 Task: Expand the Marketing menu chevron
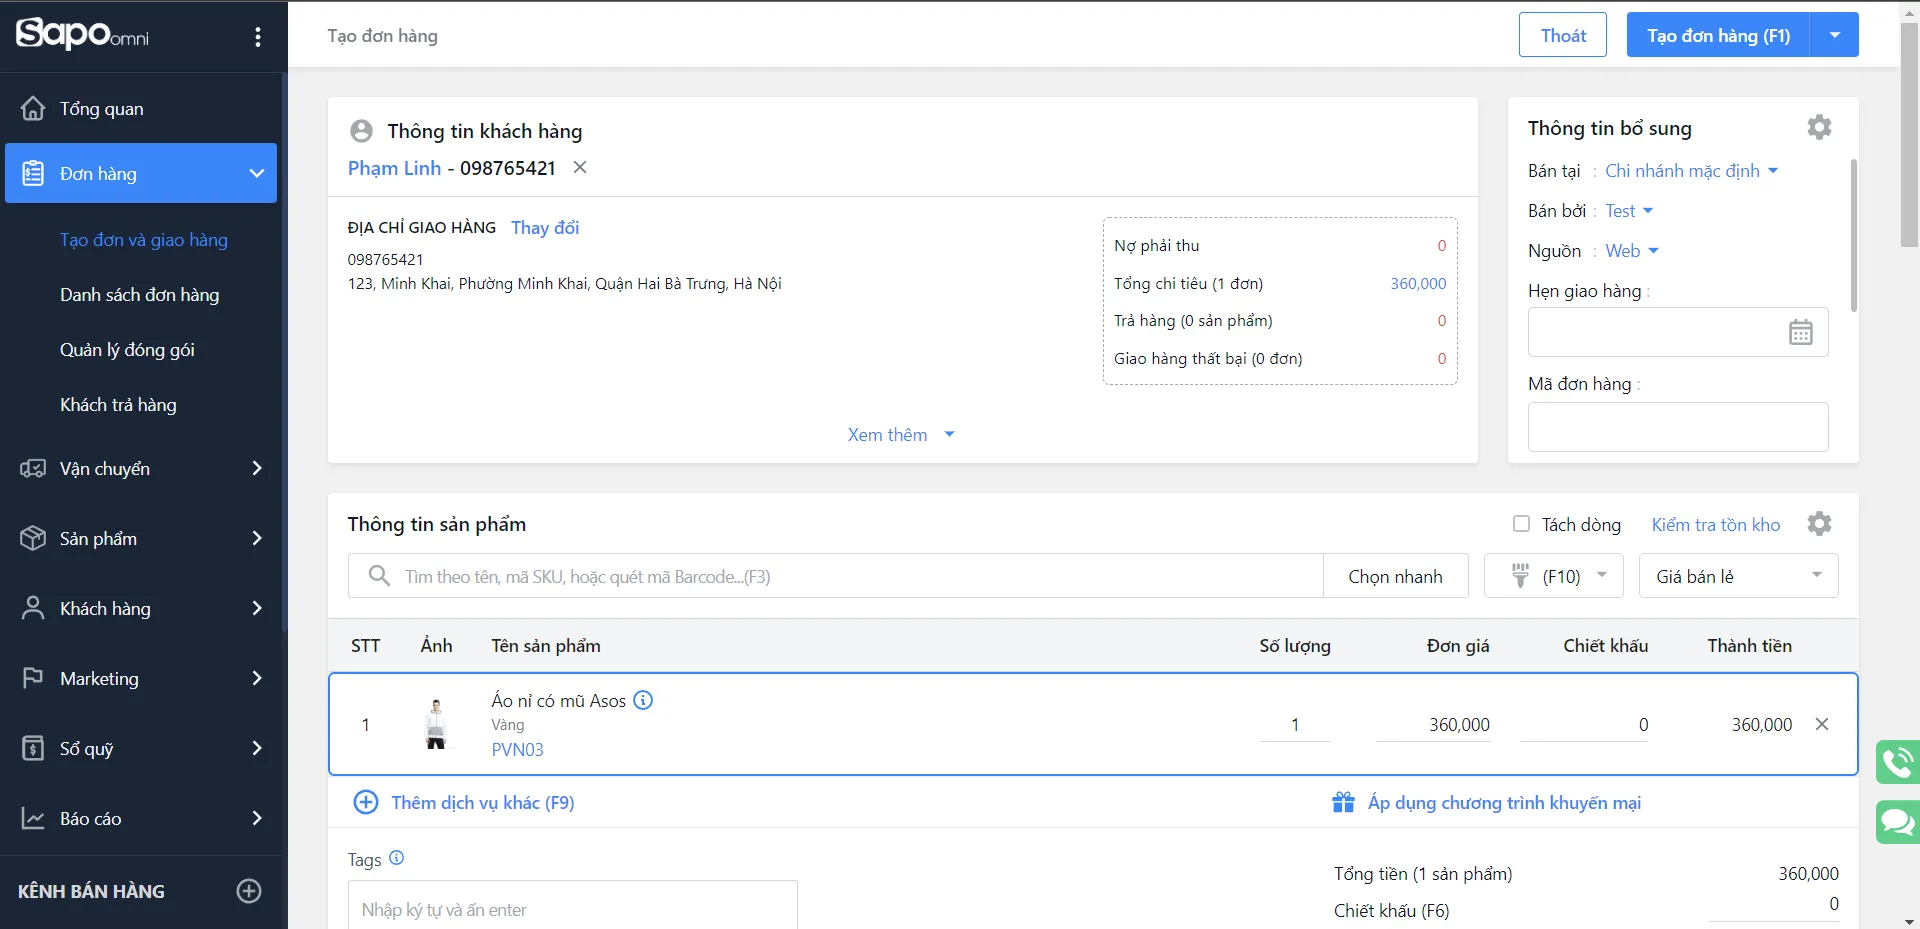pos(257,678)
